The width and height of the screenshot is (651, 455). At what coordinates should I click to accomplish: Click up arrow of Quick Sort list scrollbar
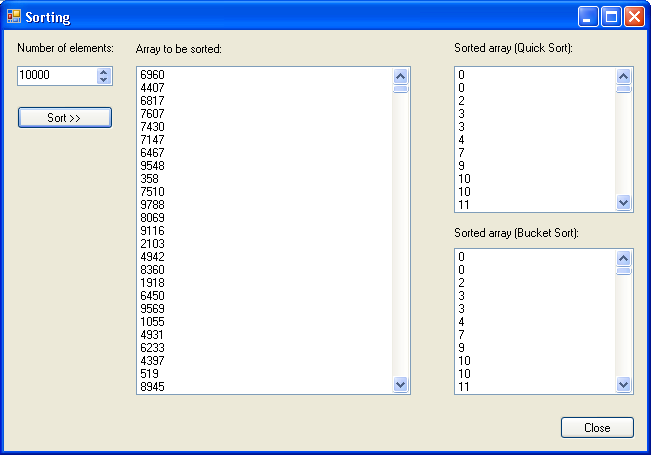(624, 76)
